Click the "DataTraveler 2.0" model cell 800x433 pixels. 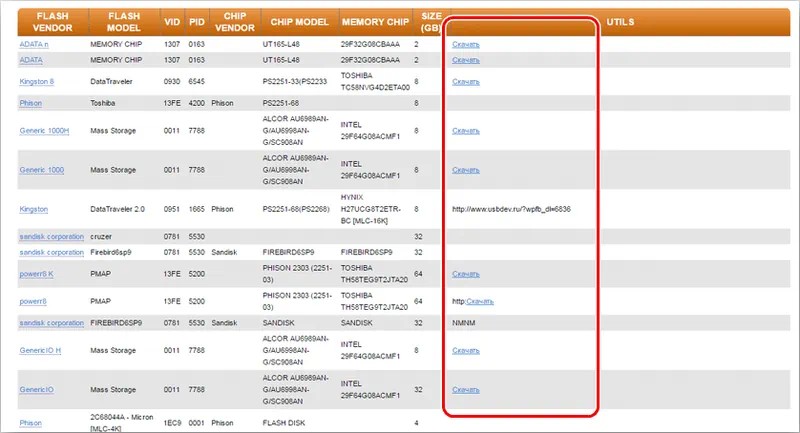coord(117,209)
